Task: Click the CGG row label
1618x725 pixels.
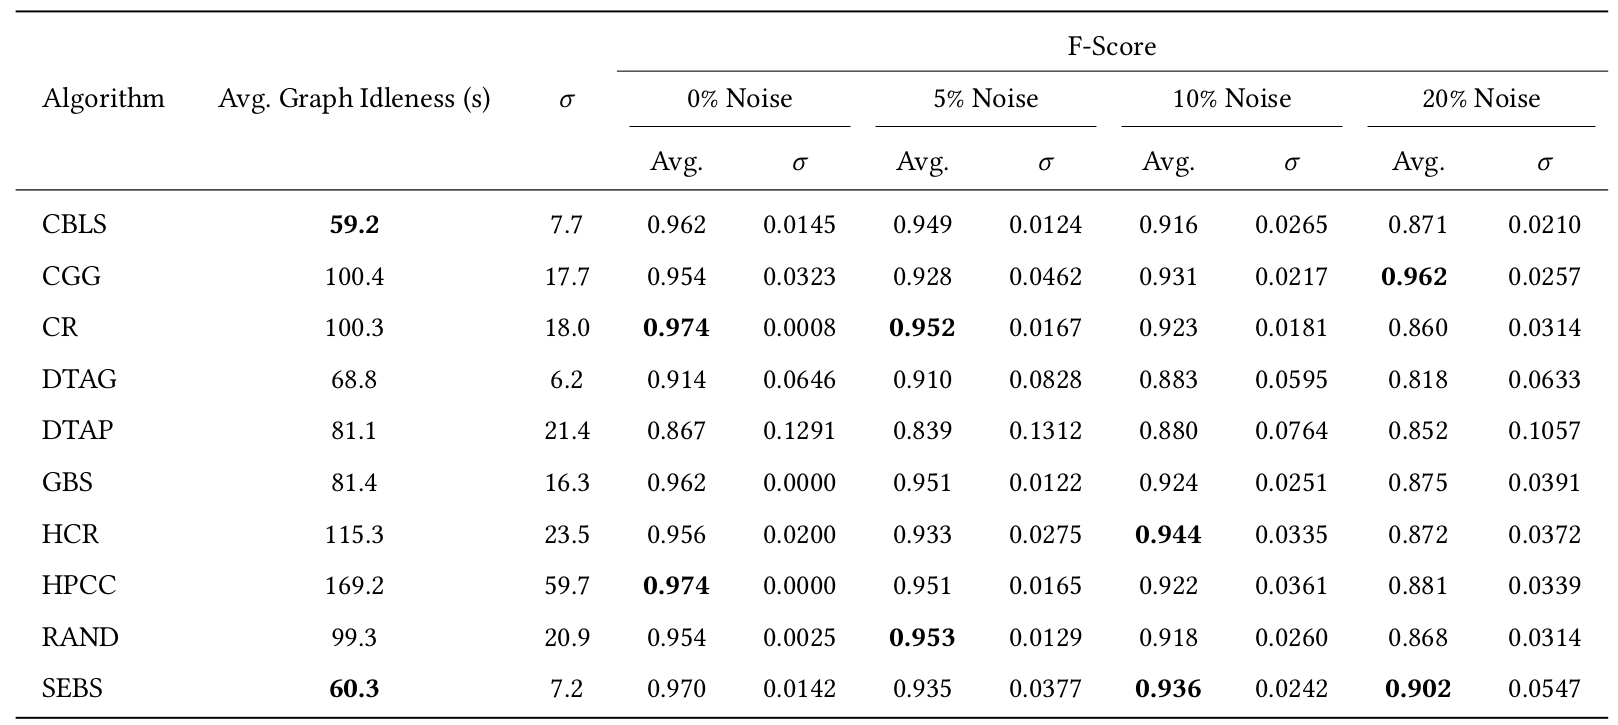Action: pos(71,276)
